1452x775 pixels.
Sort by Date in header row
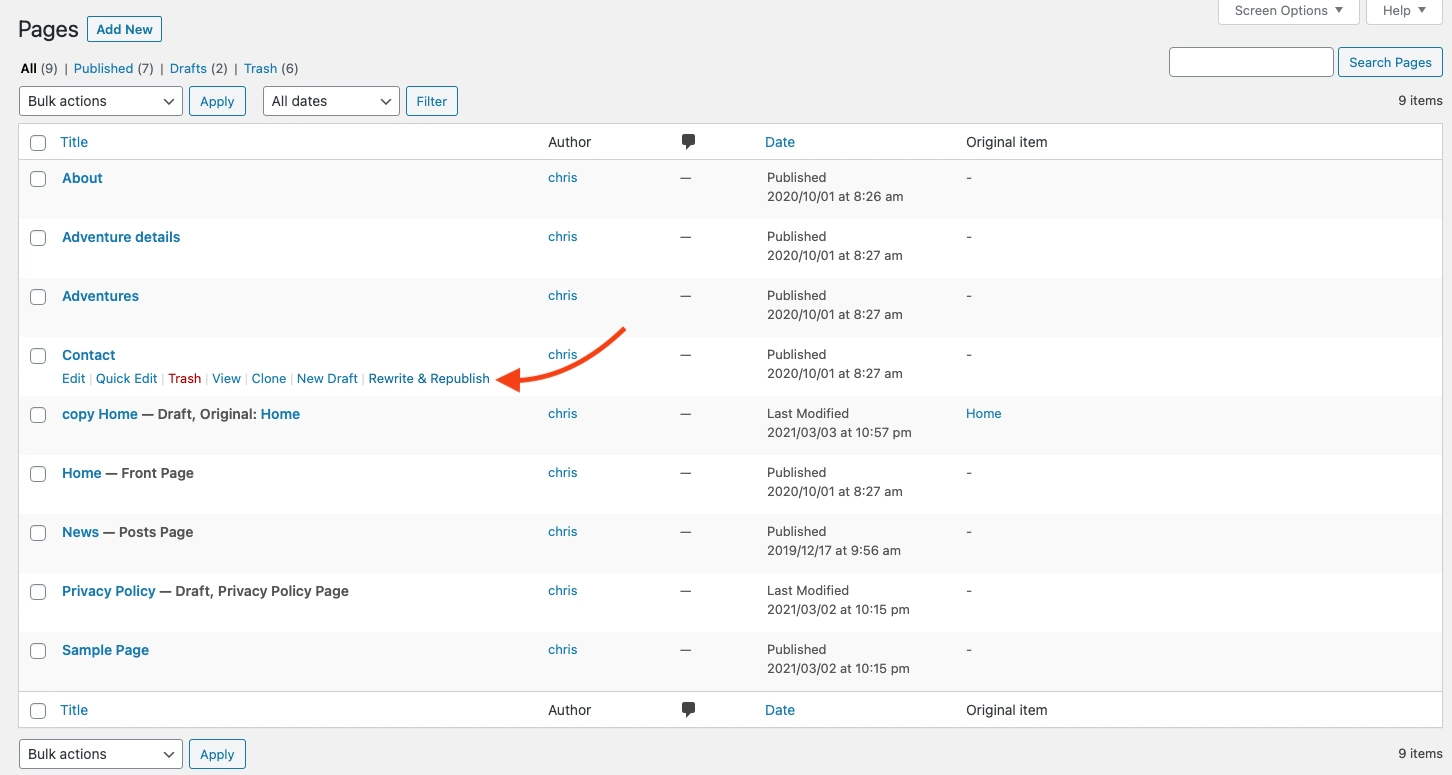(x=780, y=142)
